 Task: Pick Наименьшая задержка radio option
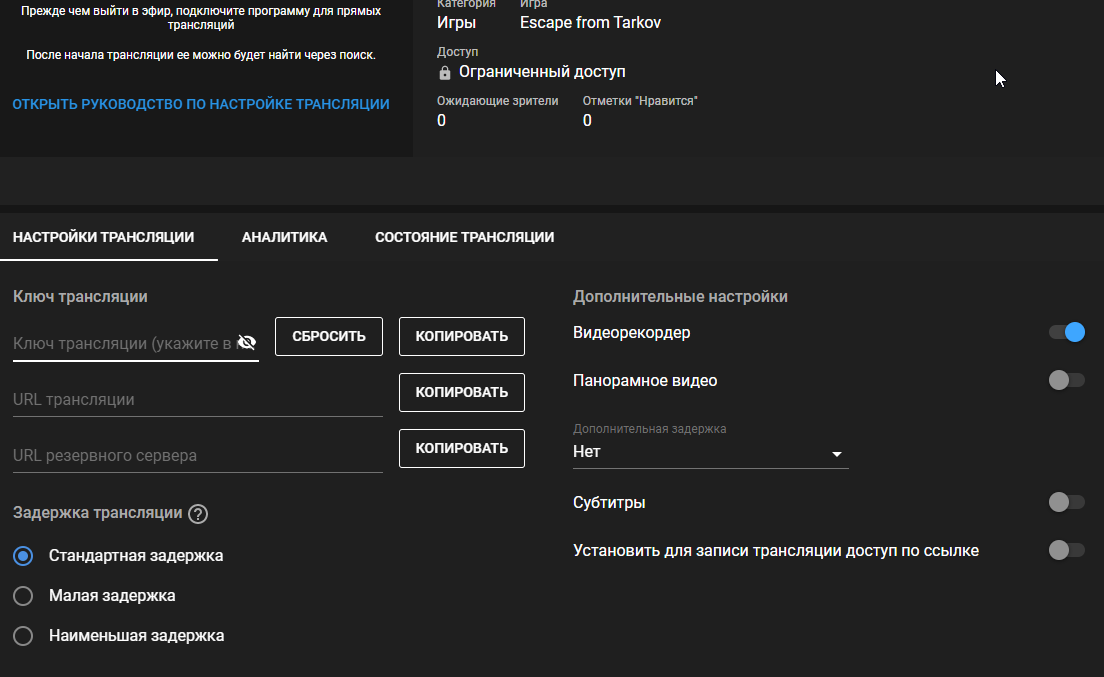tap(23, 636)
